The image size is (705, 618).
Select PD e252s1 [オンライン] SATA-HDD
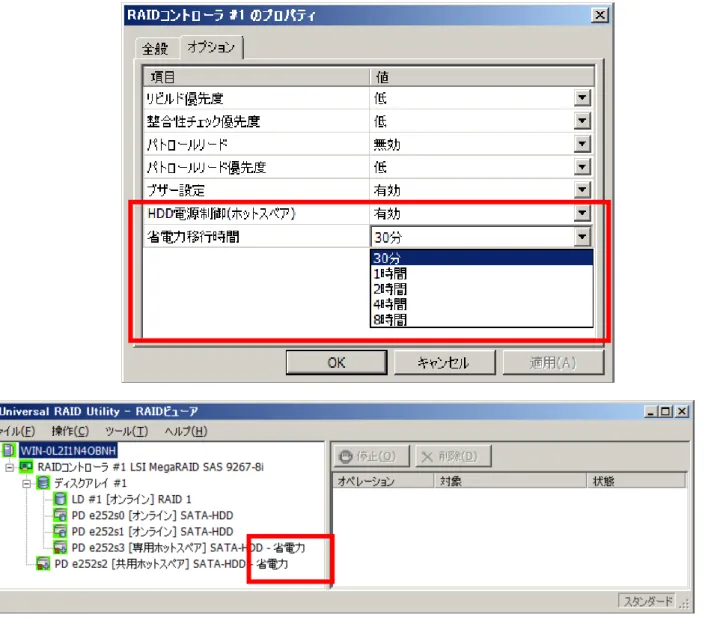(152, 532)
